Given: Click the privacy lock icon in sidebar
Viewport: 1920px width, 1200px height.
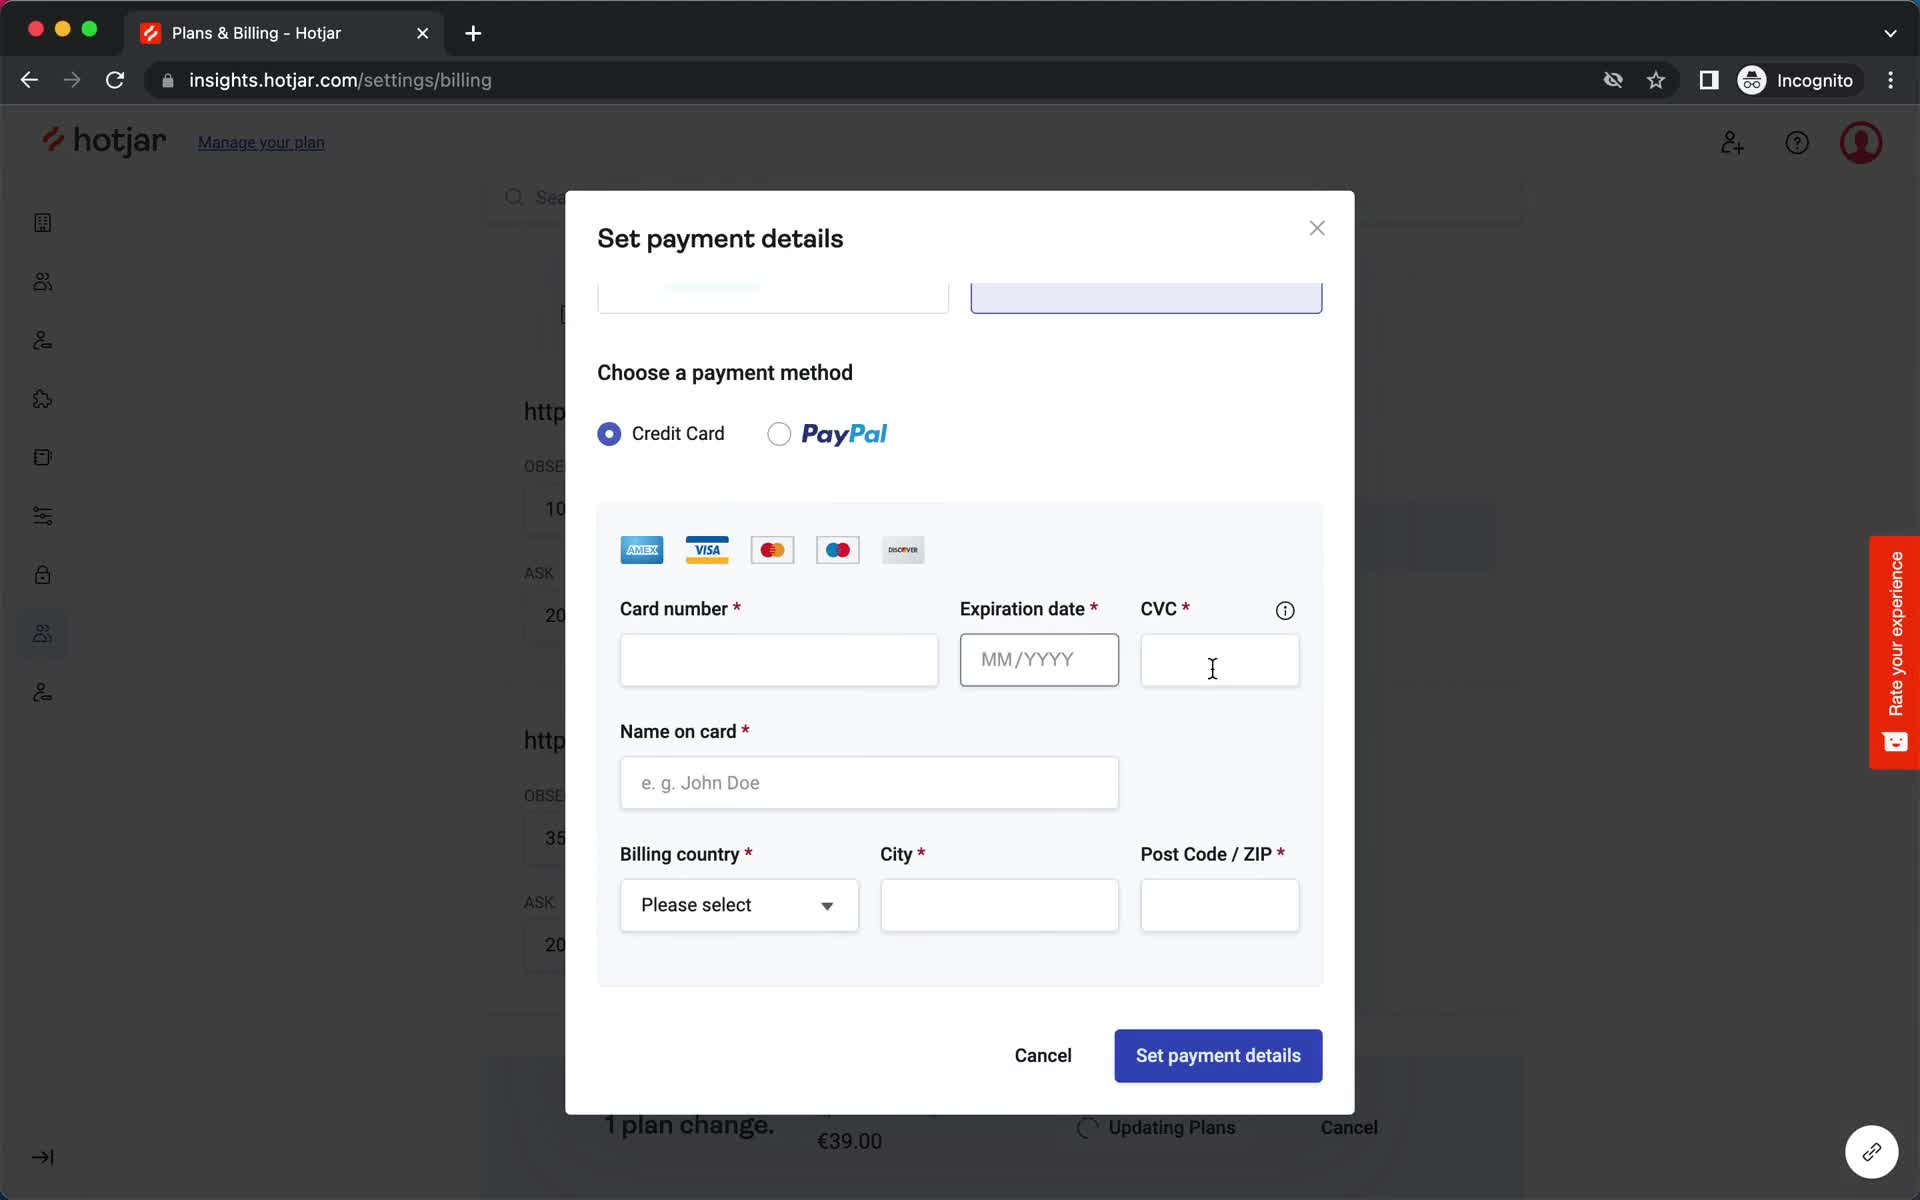Looking at the screenshot, I should (x=40, y=574).
